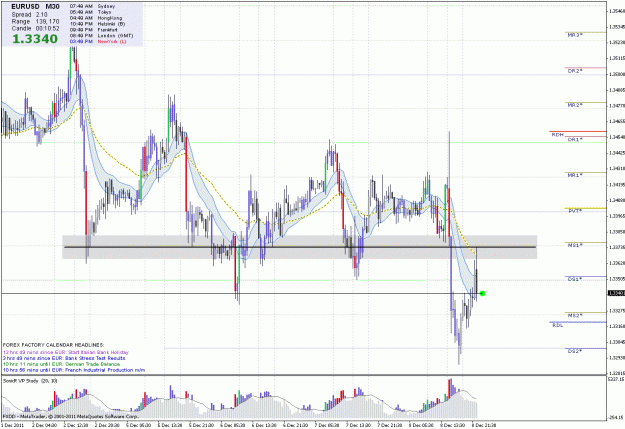Screen dimensions: 625x429
Task: Select the MS2 support level label
Action: (575, 315)
